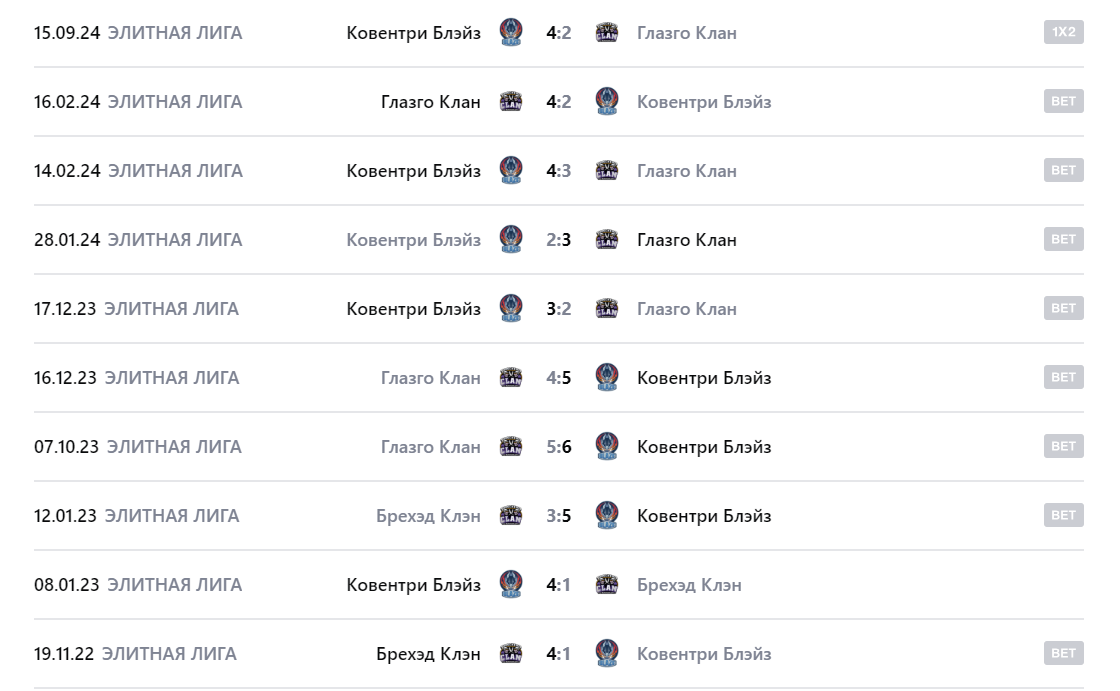Image resolution: width=1120 pixels, height=691 pixels.
Task: Open the 4:3 score from 14.02.24
Action: pos(558,170)
